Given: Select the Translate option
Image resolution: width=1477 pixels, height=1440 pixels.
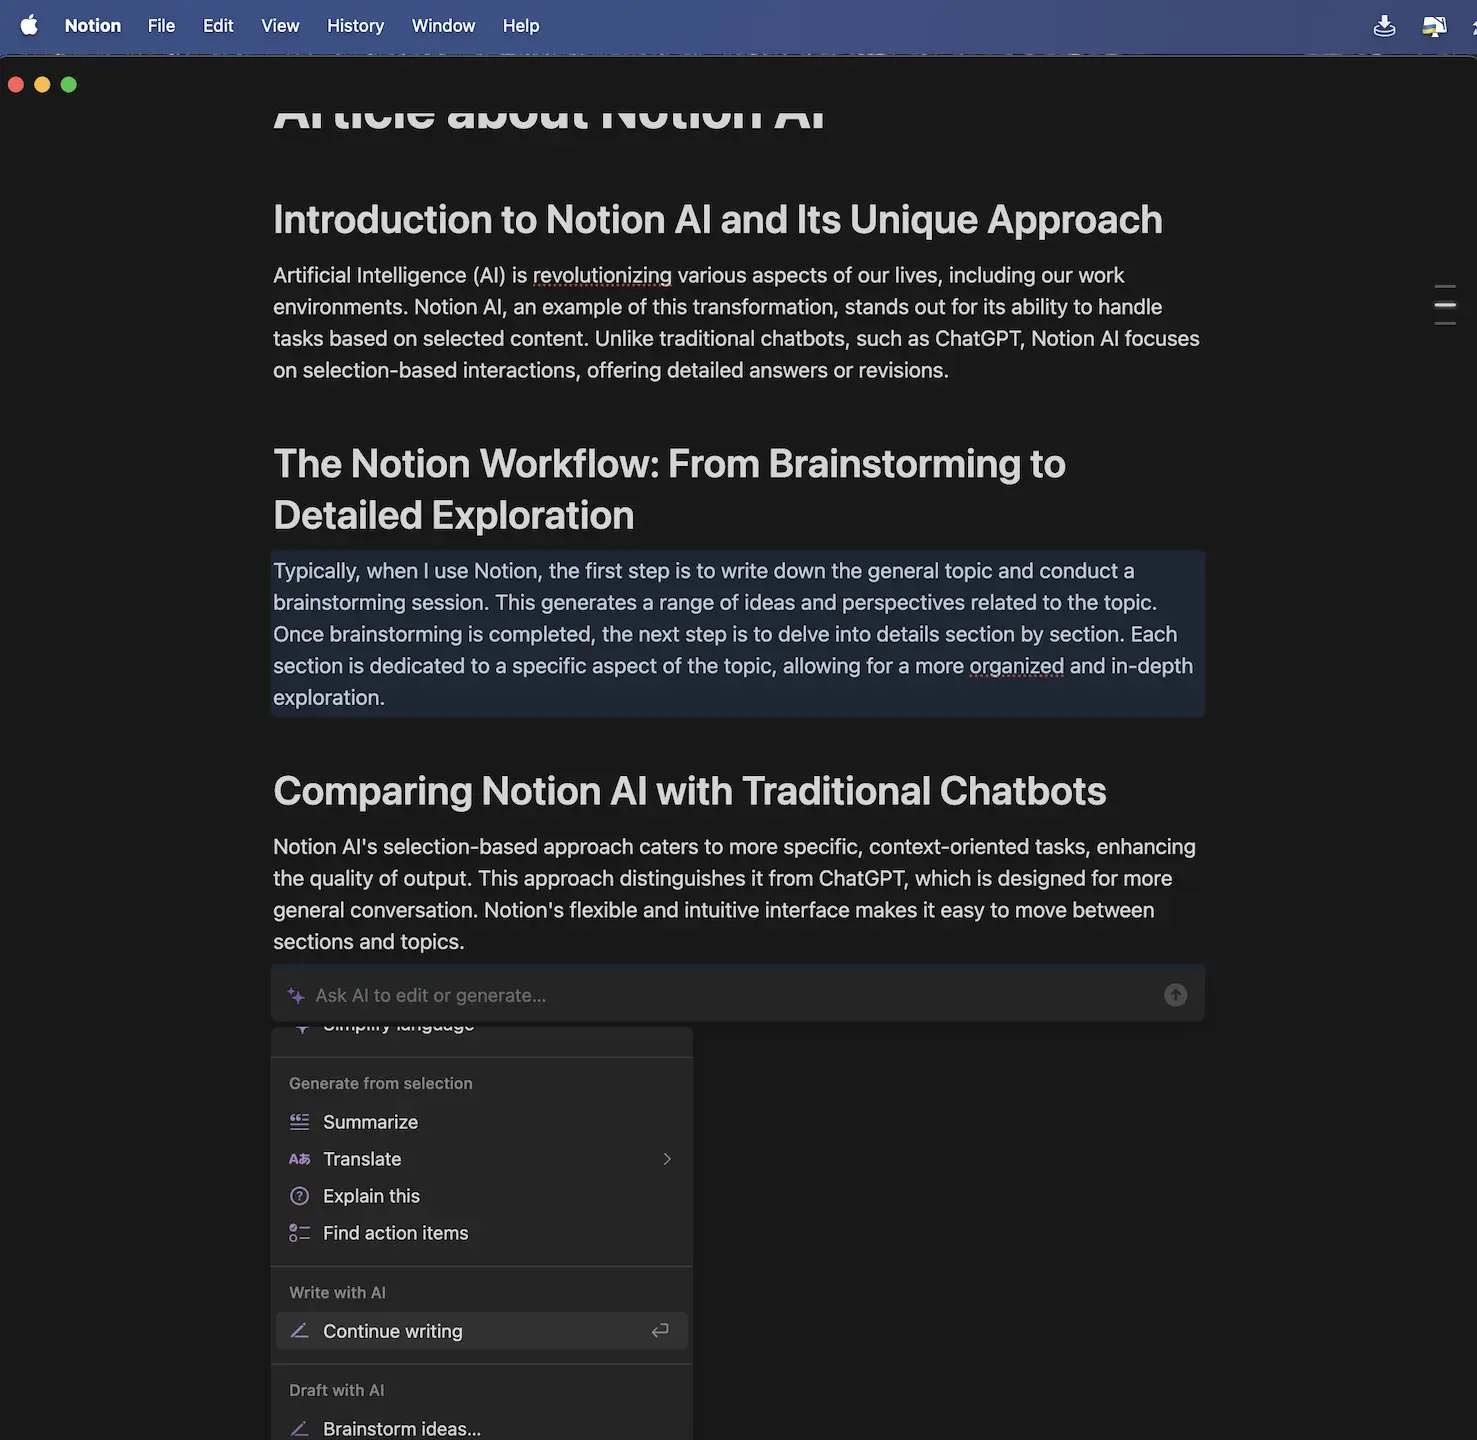Looking at the screenshot, I should 481,1159.
